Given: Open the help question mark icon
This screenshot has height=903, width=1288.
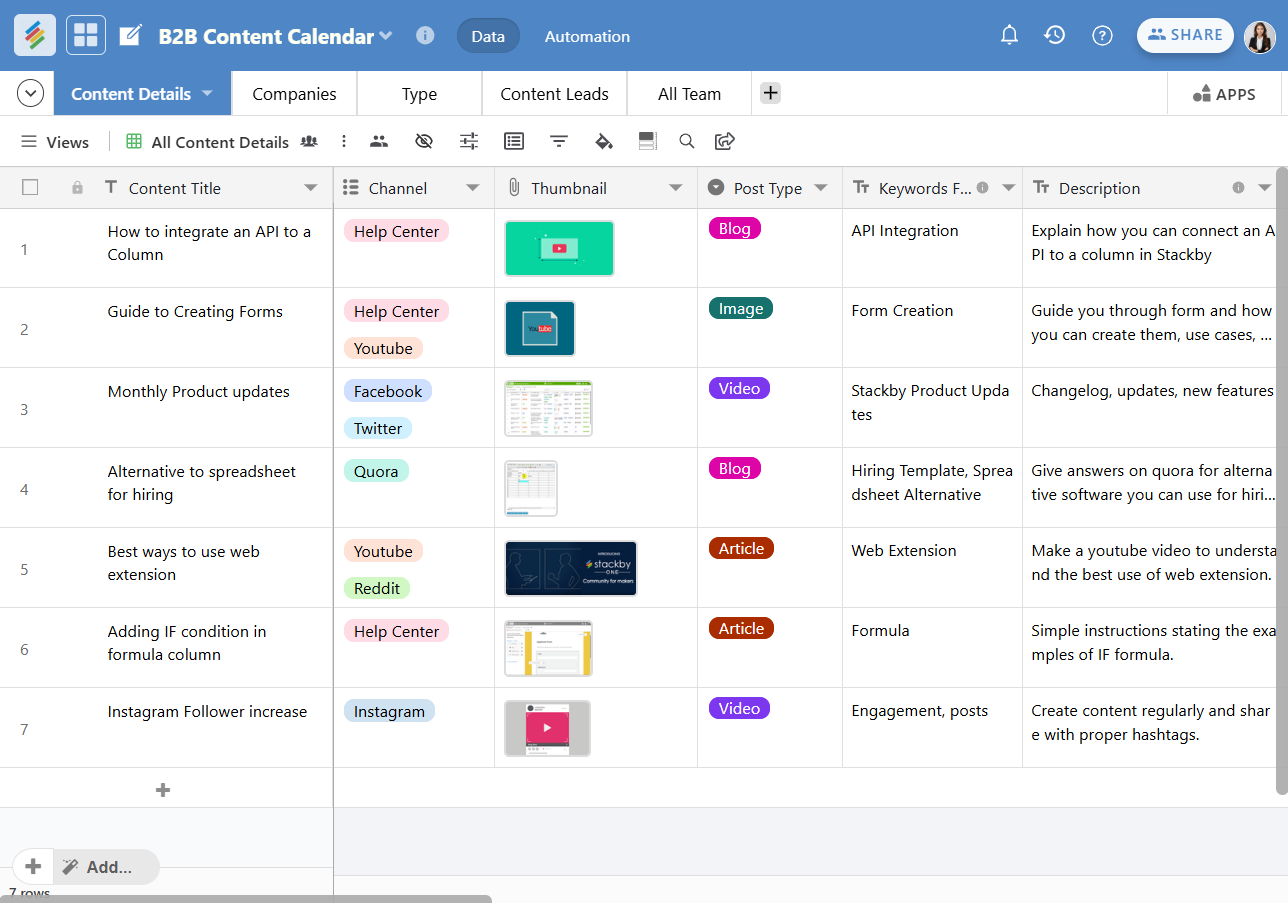Looking at the screenshot, I should [x=1102, y=35].
